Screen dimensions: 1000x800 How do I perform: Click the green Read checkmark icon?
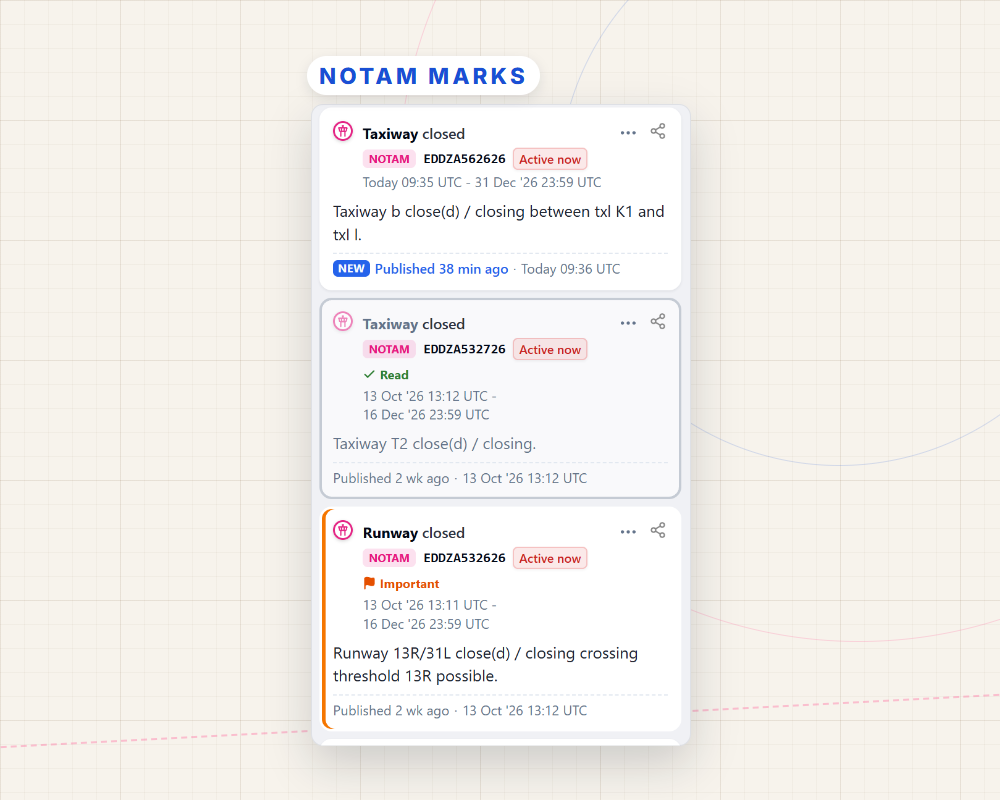click(369, 374)
